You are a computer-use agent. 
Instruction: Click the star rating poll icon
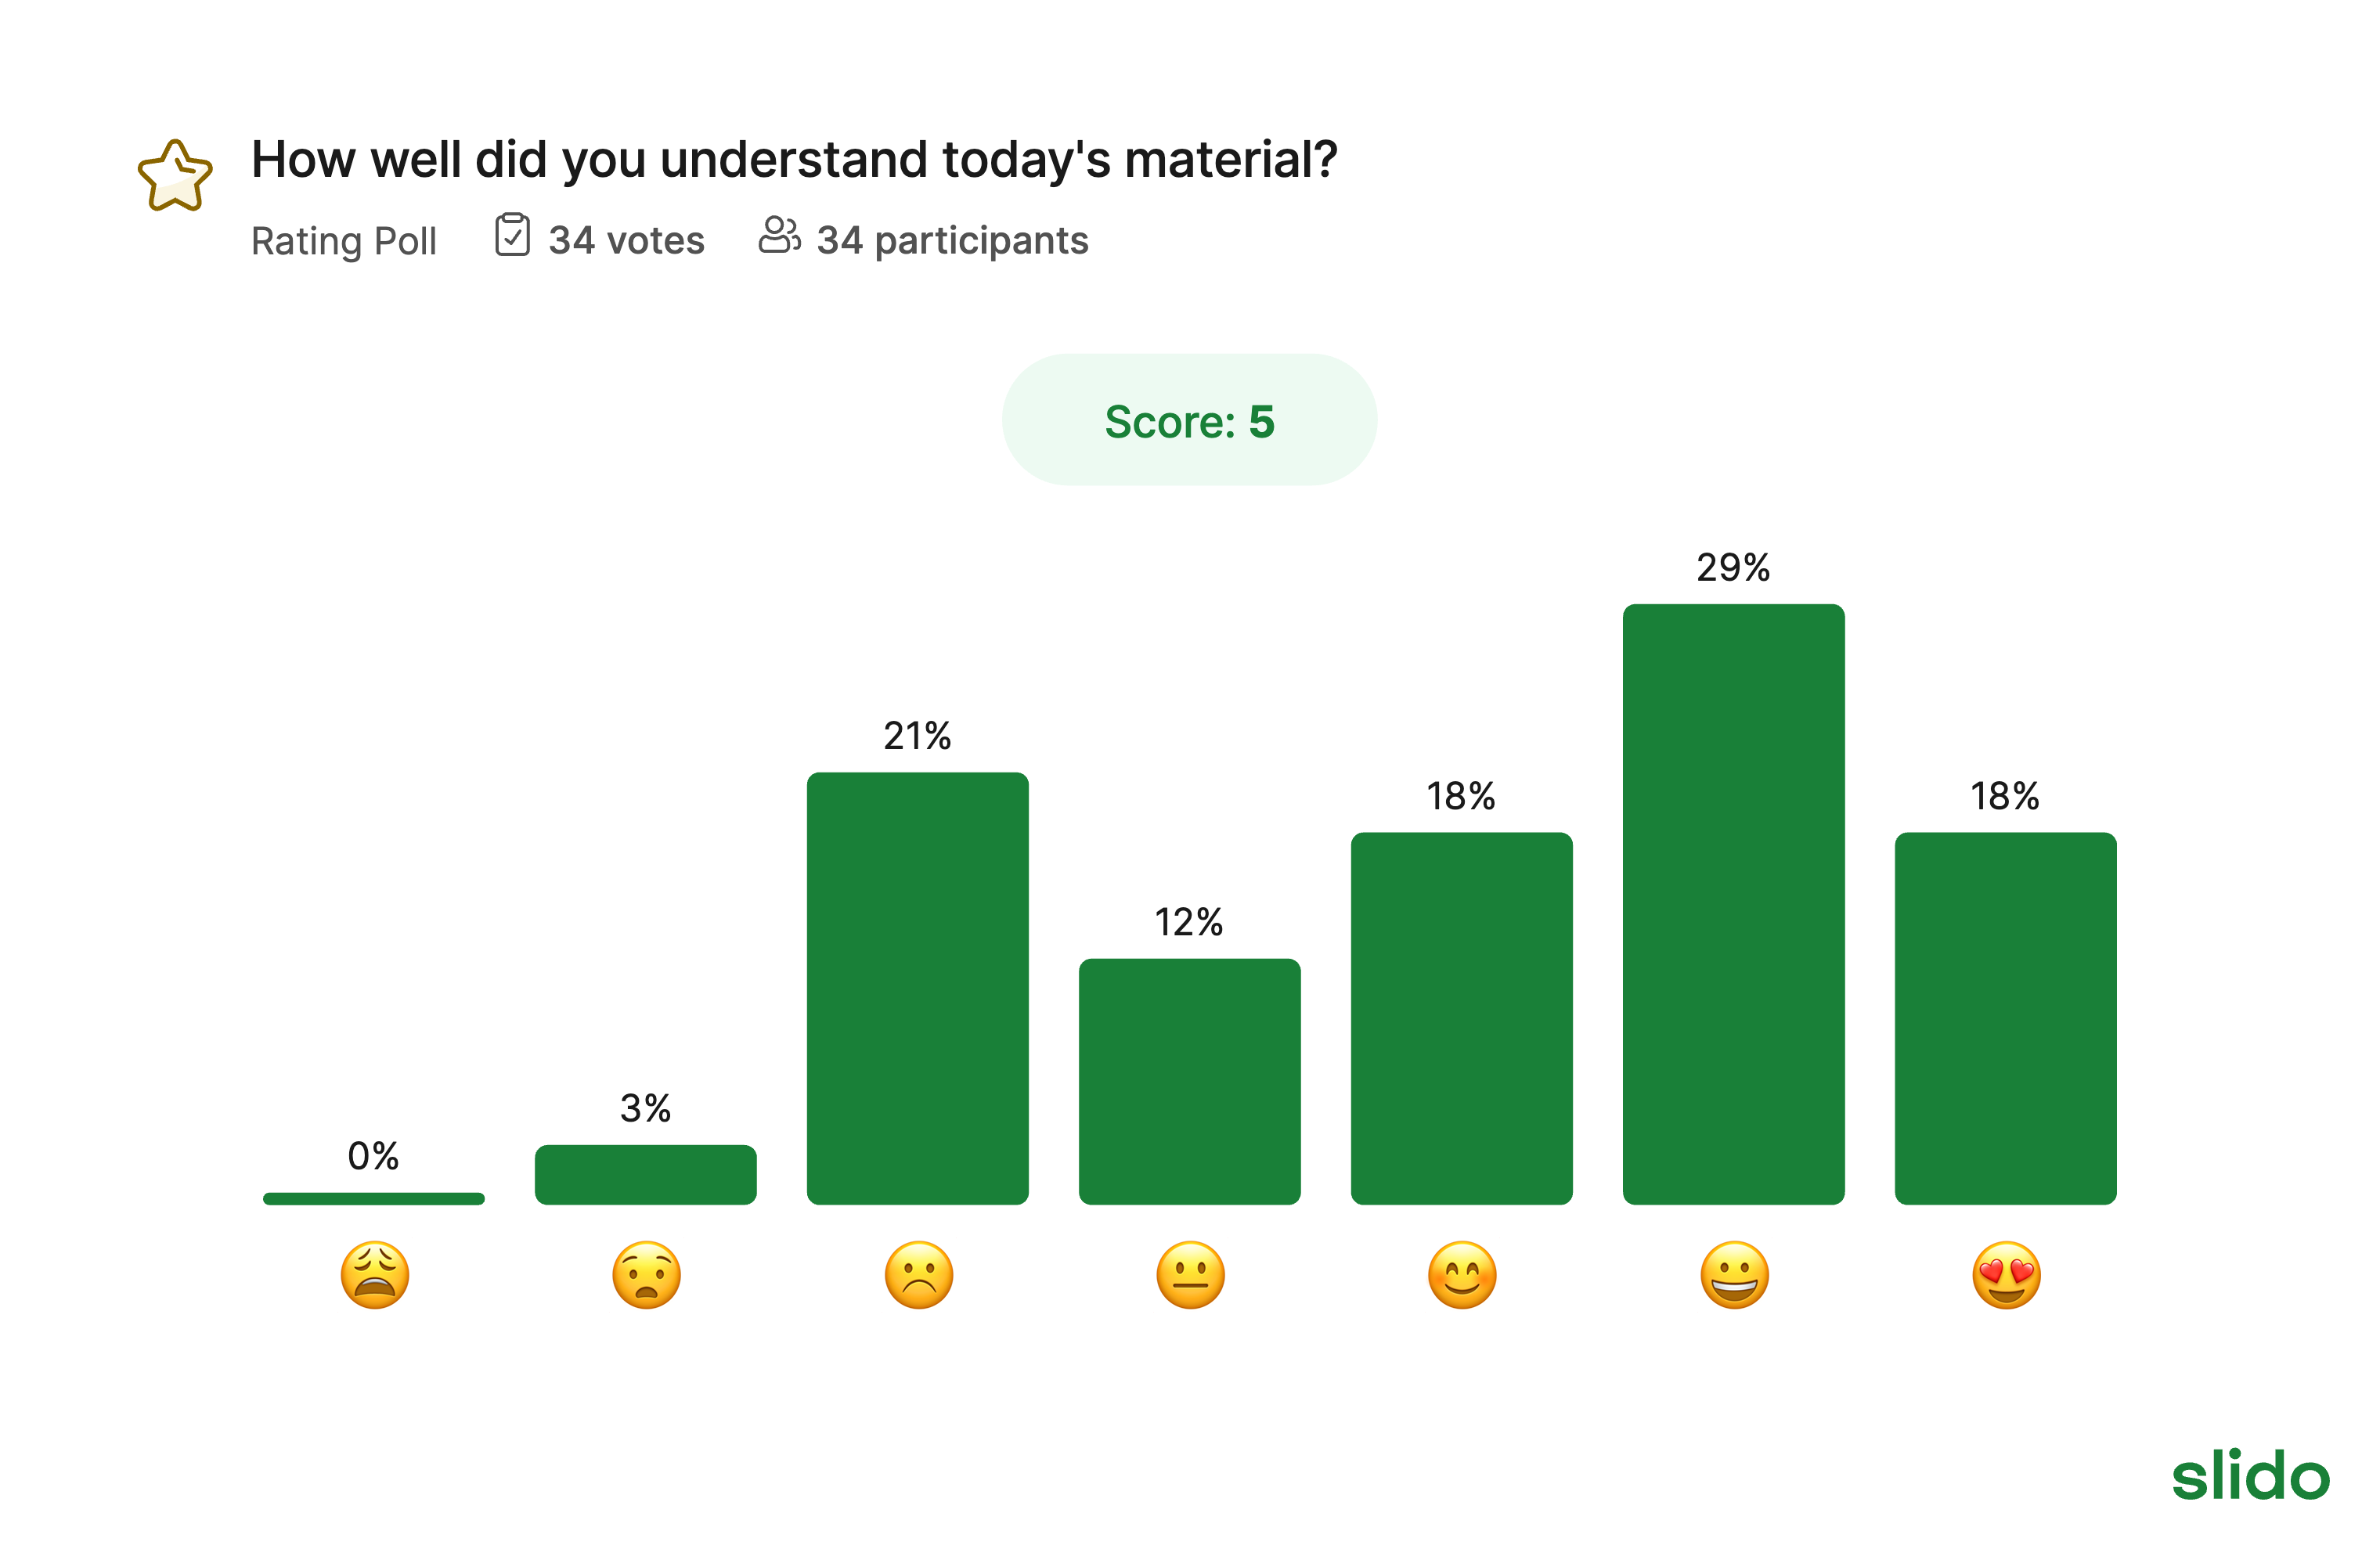[175, 176]
